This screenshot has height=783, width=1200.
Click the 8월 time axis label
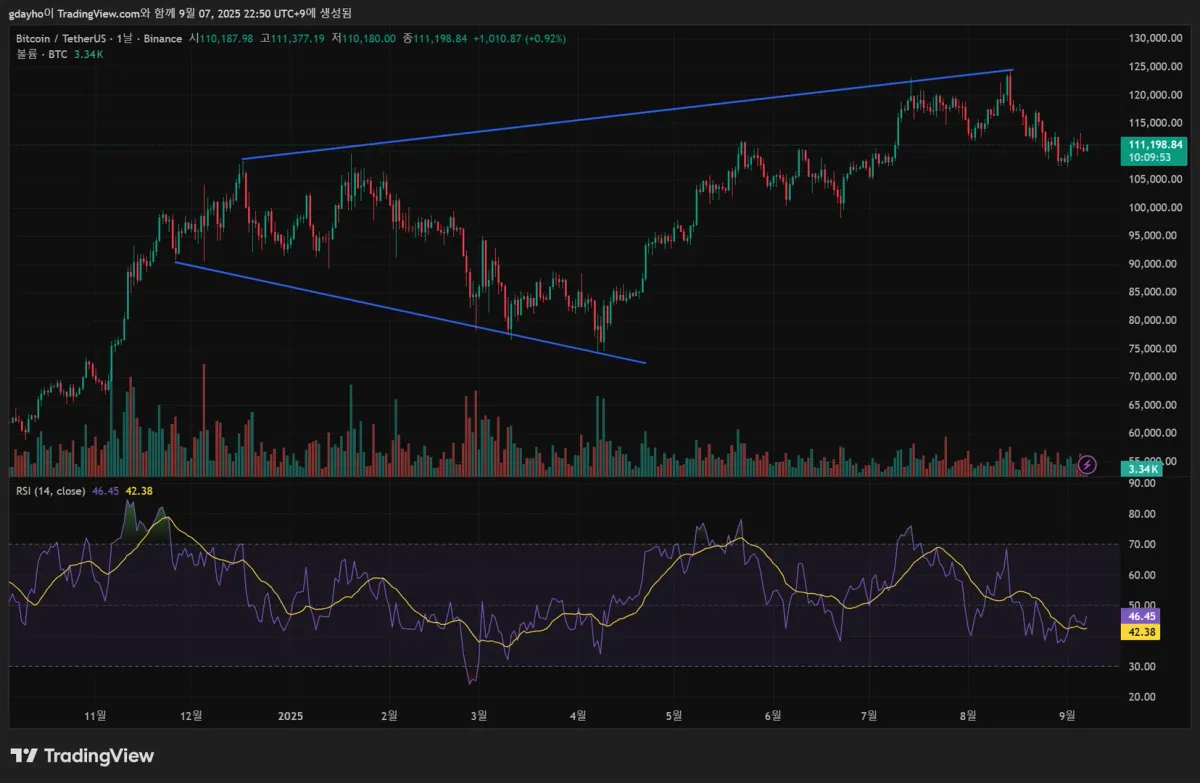coord(967,716)
